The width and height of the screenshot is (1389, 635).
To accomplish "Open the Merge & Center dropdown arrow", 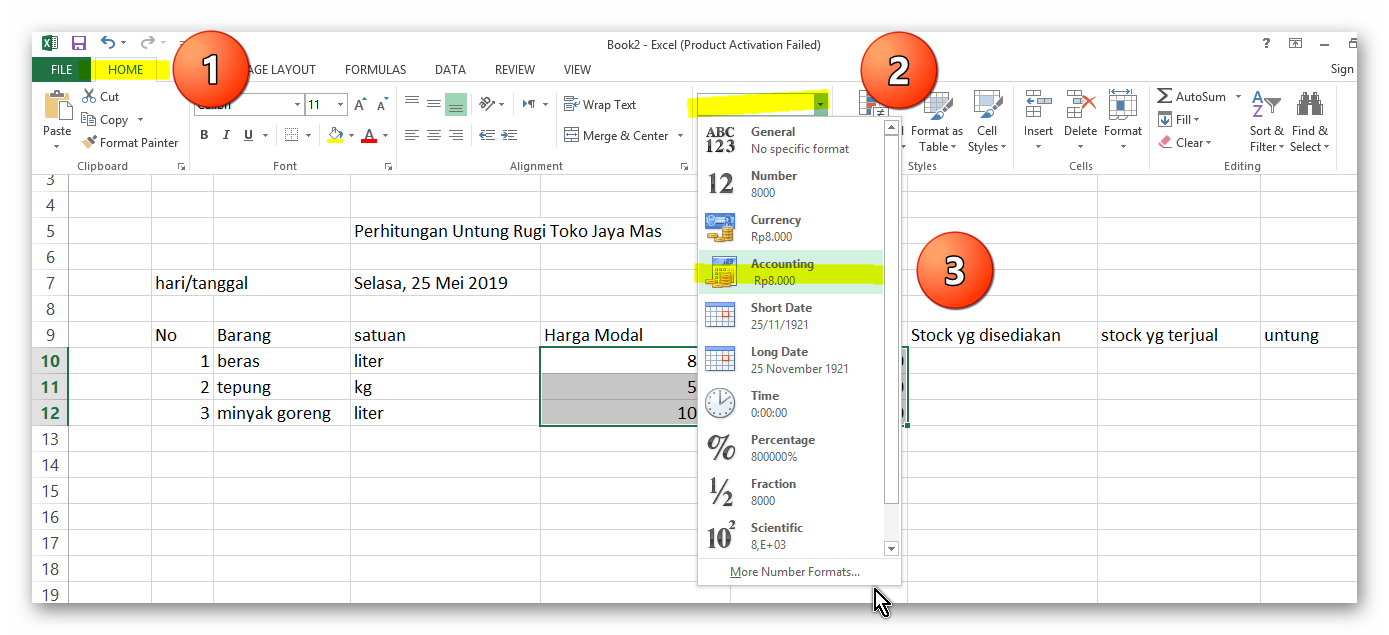I will point(679,134).
